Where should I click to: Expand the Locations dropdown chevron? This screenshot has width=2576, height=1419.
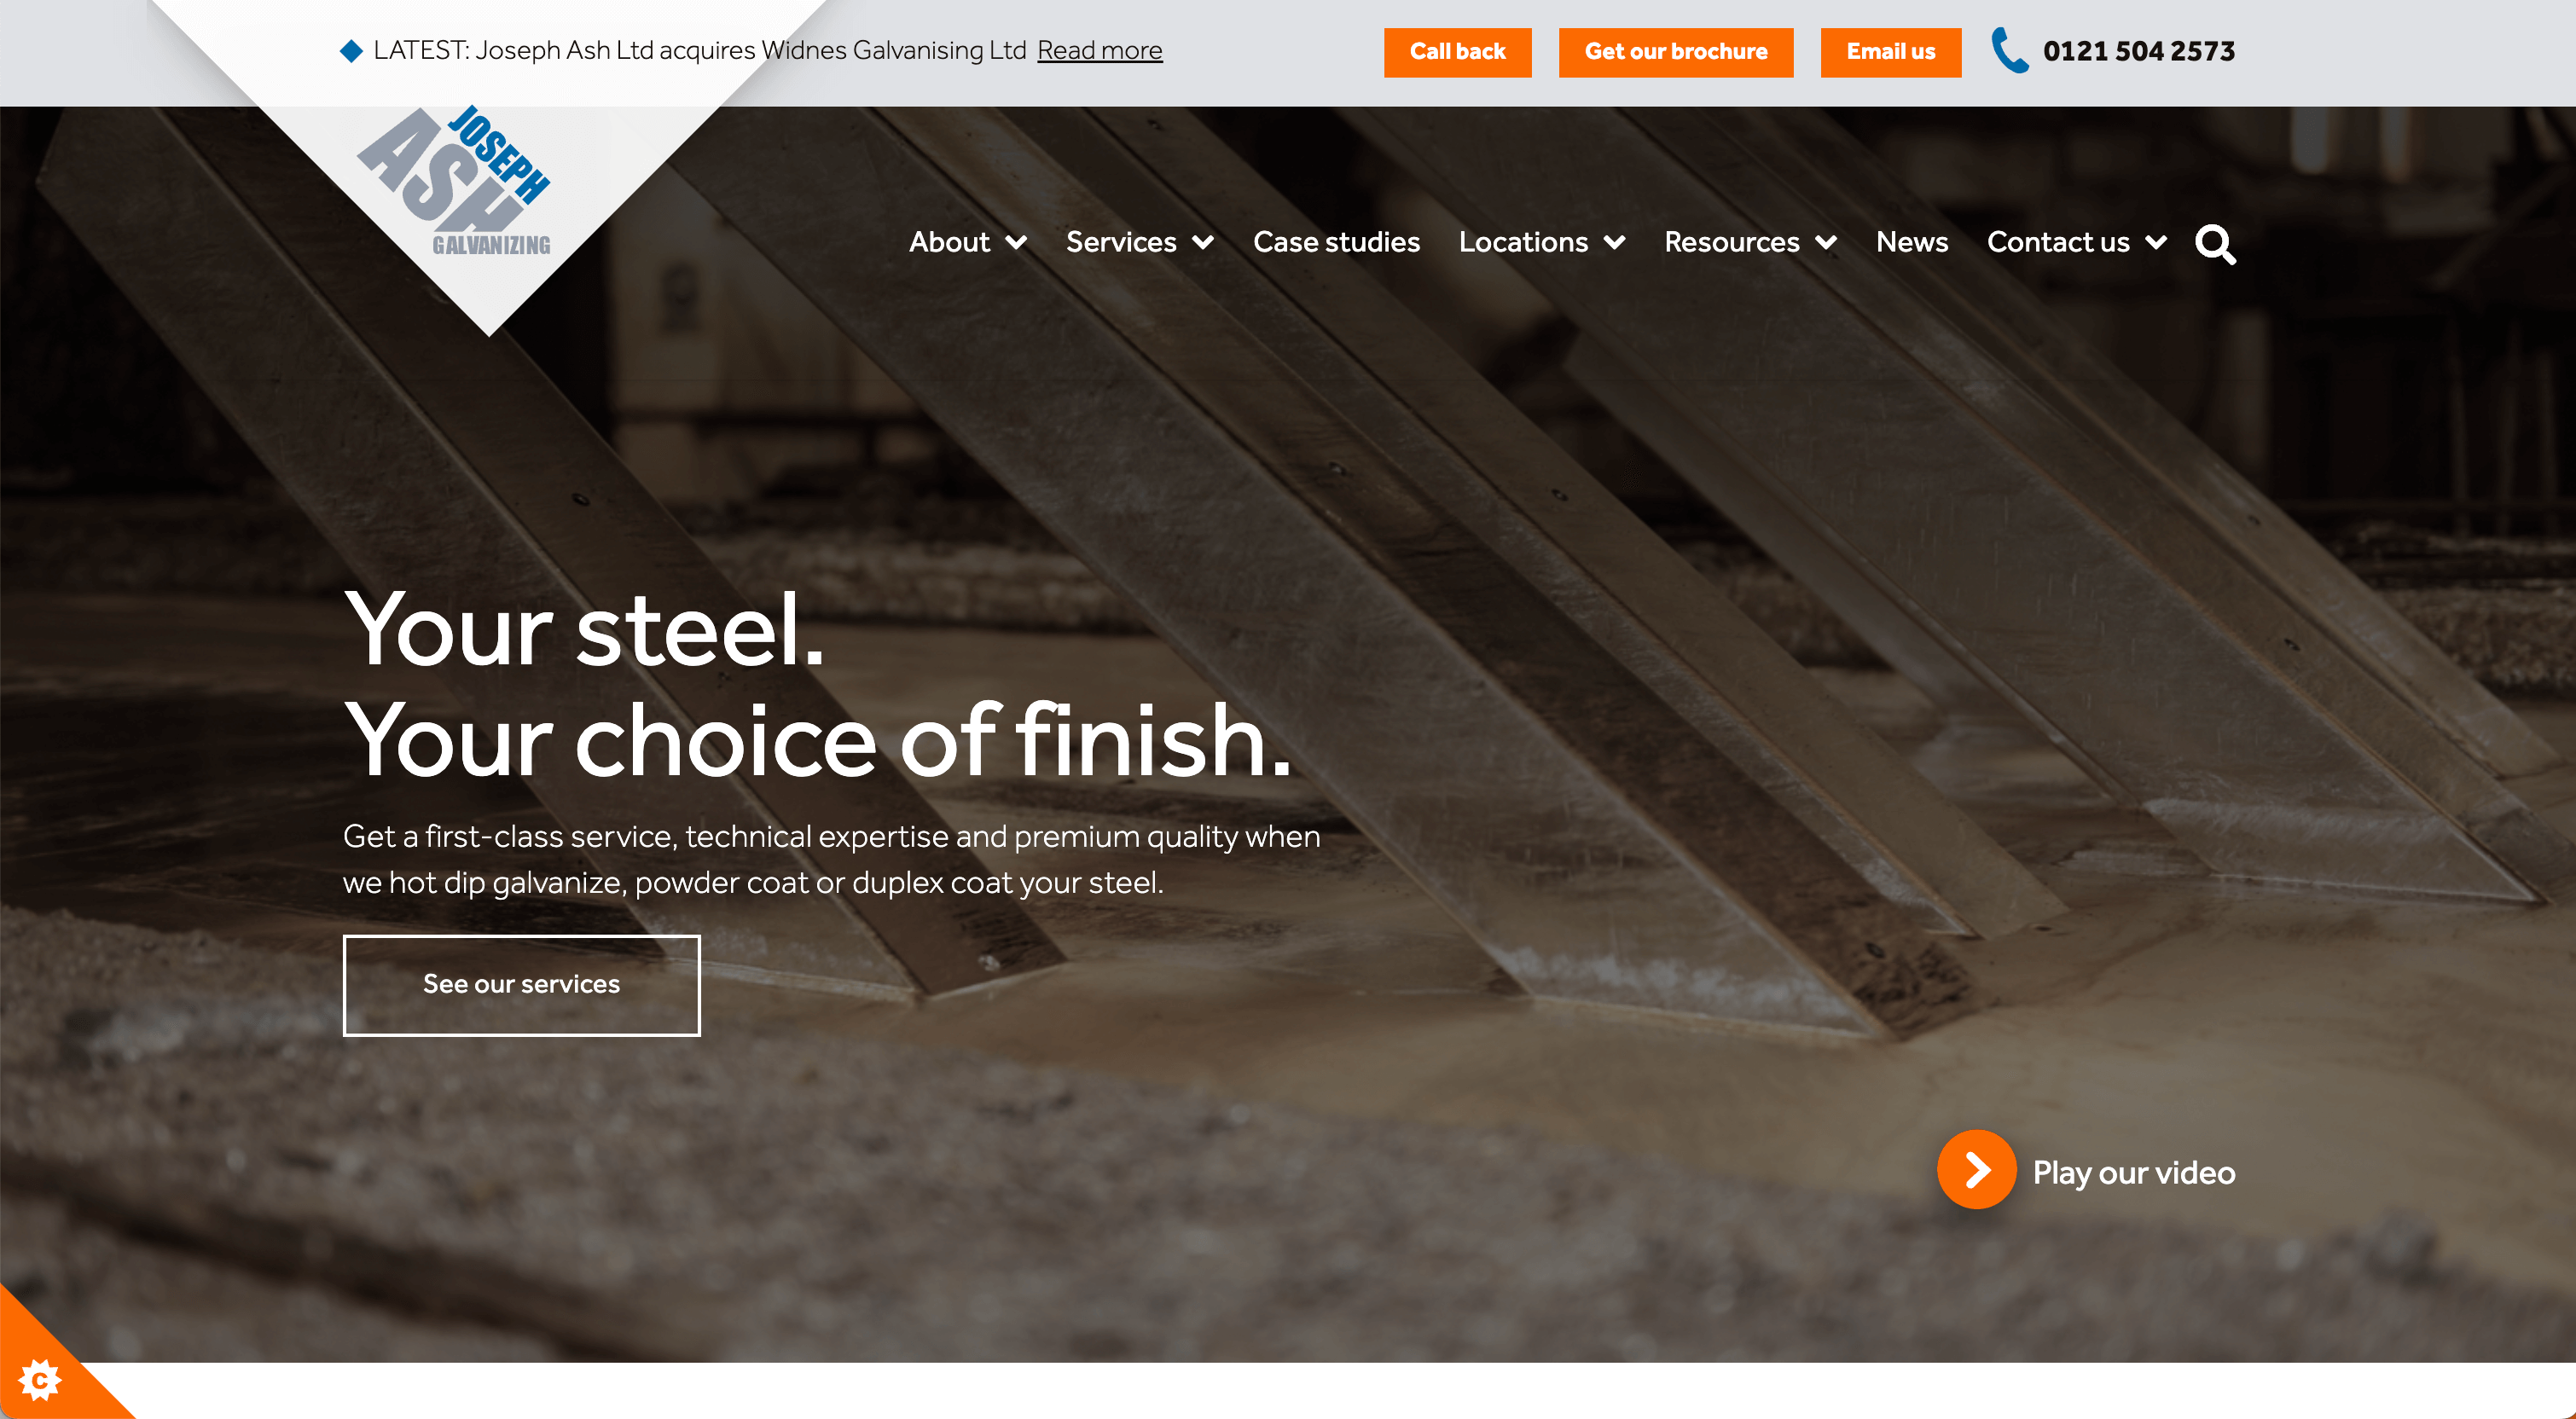click(1614, 242)
